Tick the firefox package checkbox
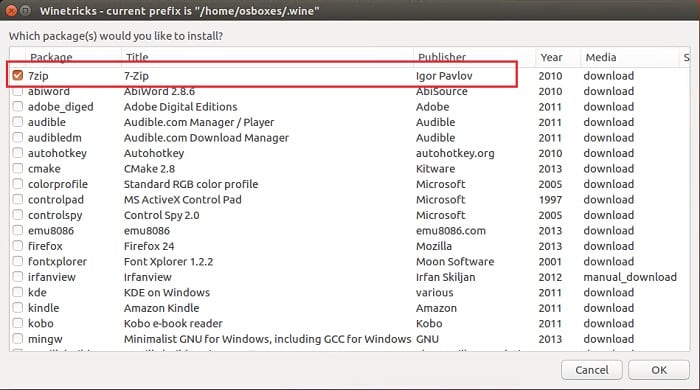This screenshot has height=390, width=700. tap(17, 246)
